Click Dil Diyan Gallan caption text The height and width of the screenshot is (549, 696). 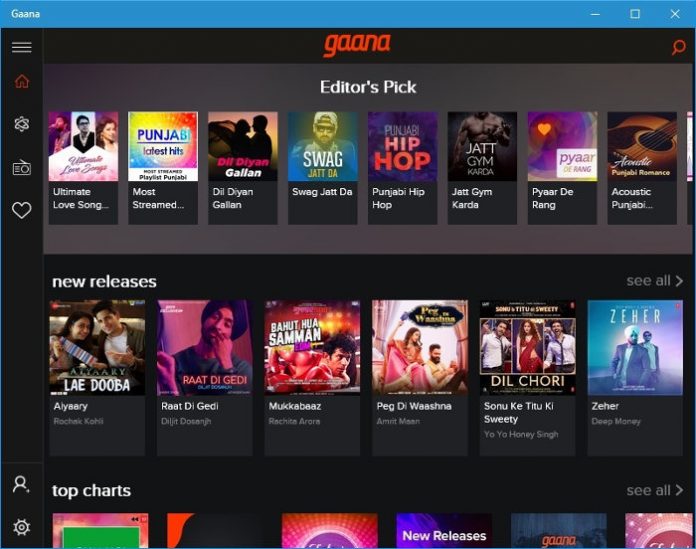233,198
